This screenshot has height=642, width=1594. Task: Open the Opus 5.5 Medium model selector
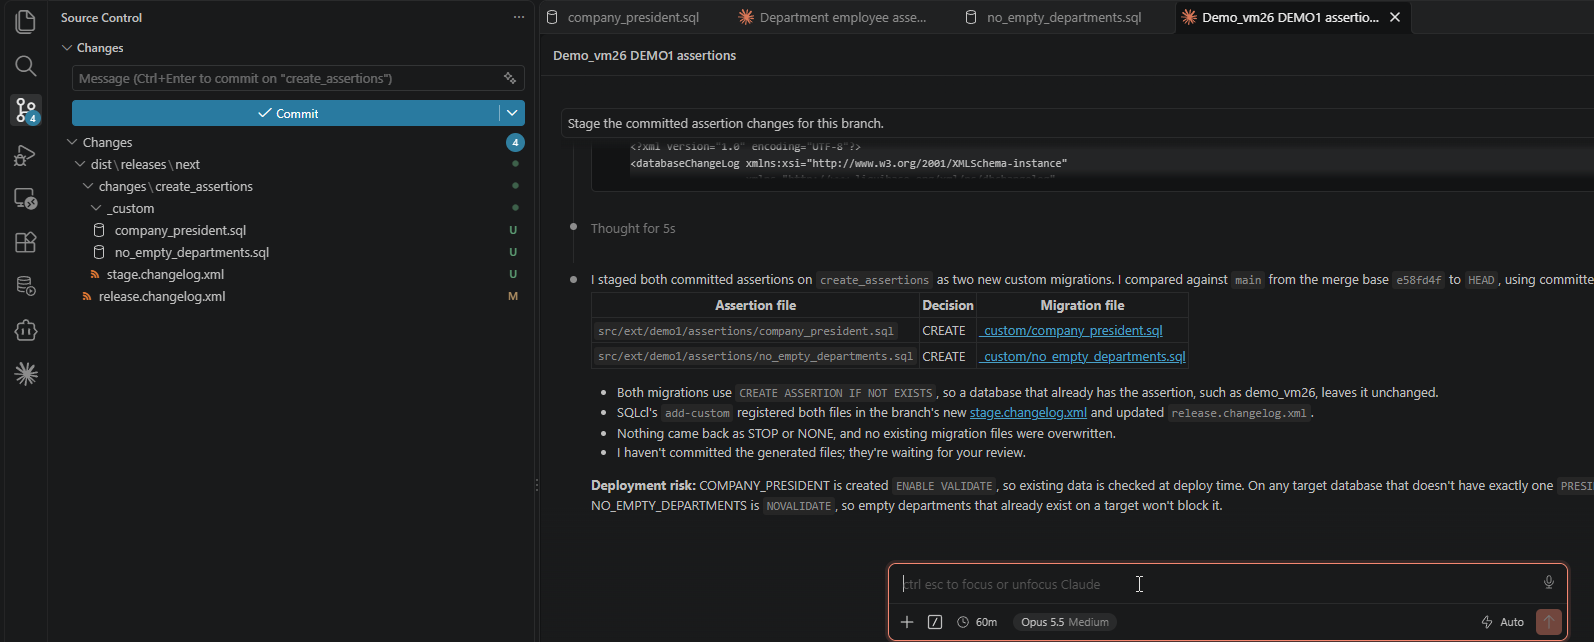1065,622
